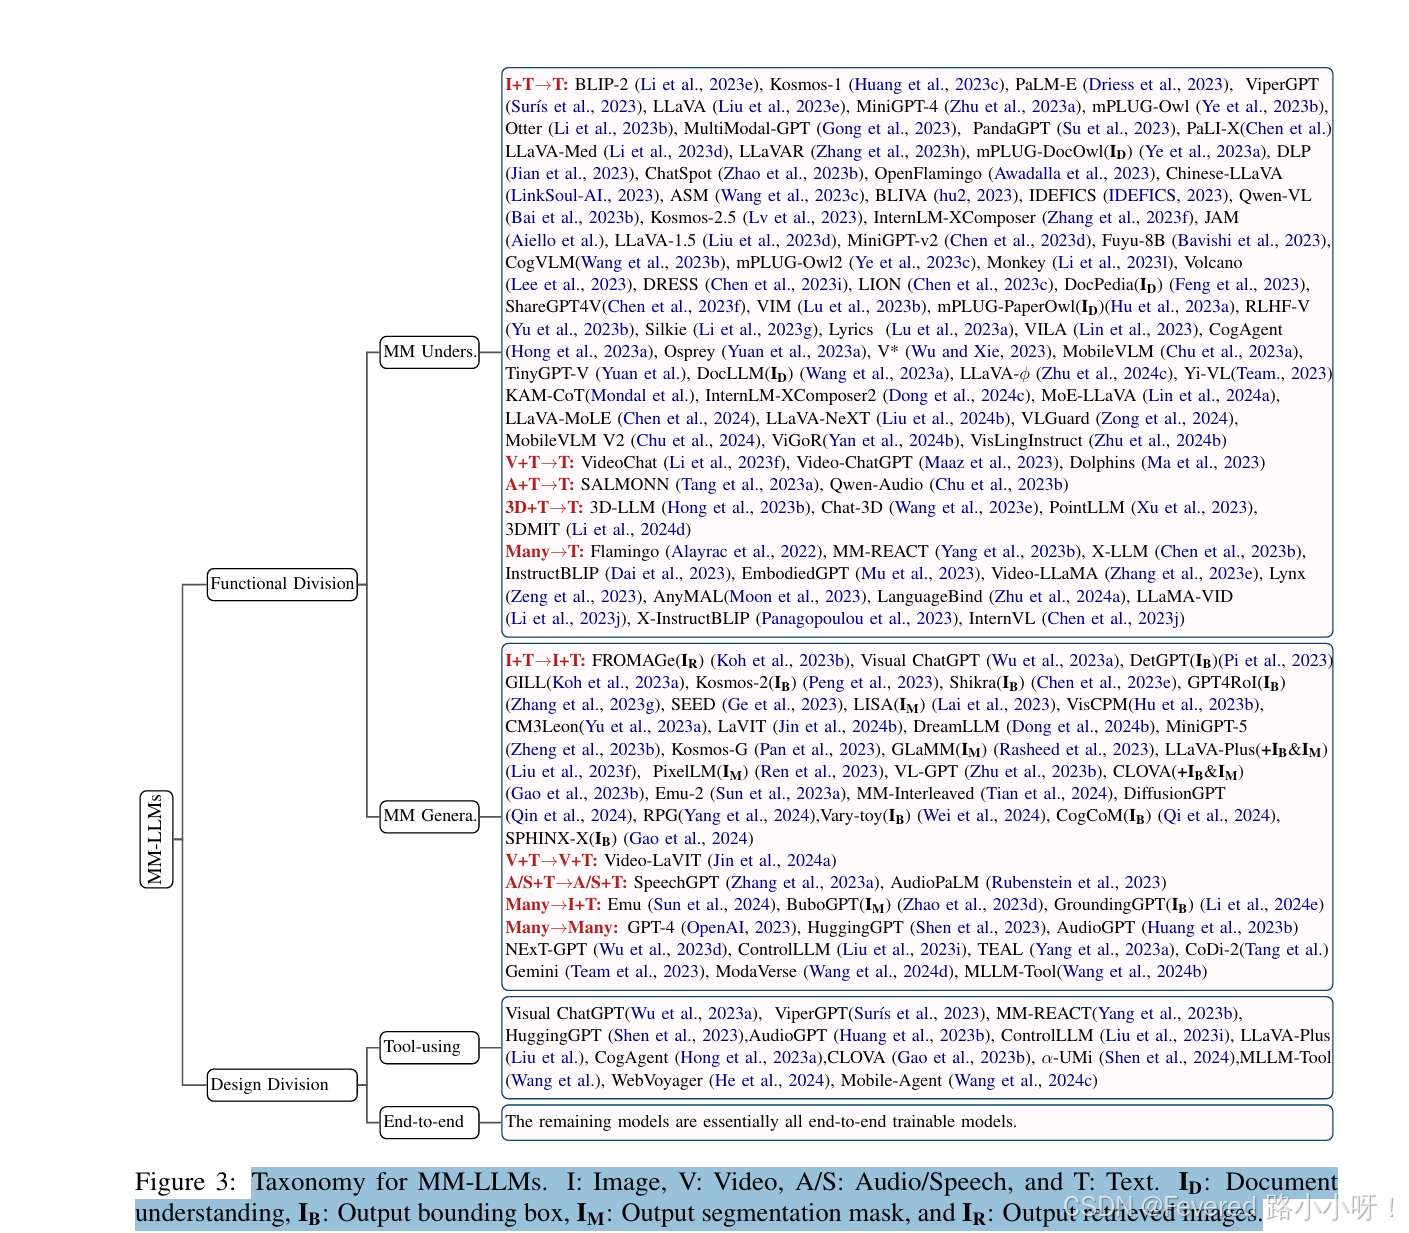Click the V* citation Wu and Xie, 2023
Screen dimensions: 1409x1233
(x=976, y=352)
